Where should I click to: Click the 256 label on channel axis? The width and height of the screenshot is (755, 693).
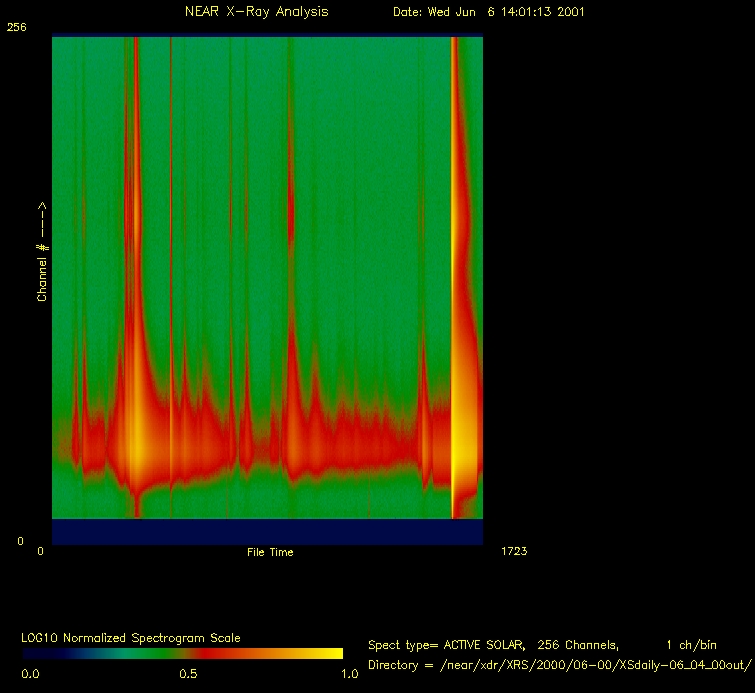click(x=17, y=28)
